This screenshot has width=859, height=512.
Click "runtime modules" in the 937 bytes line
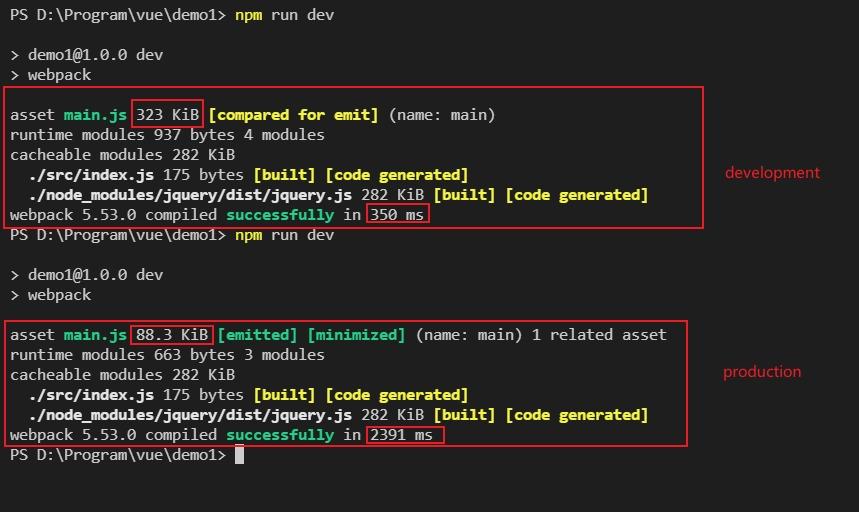[77, 135]
